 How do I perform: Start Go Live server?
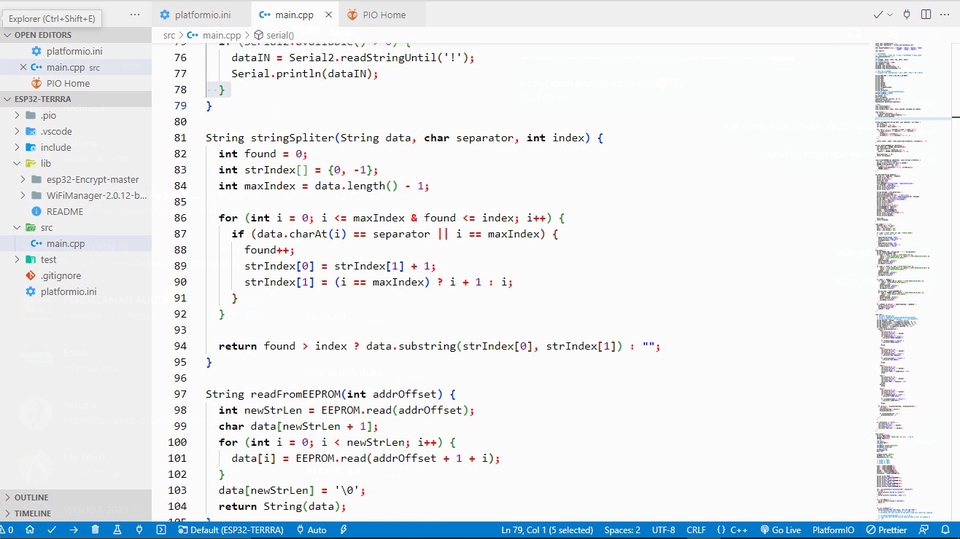coord(781,530)
